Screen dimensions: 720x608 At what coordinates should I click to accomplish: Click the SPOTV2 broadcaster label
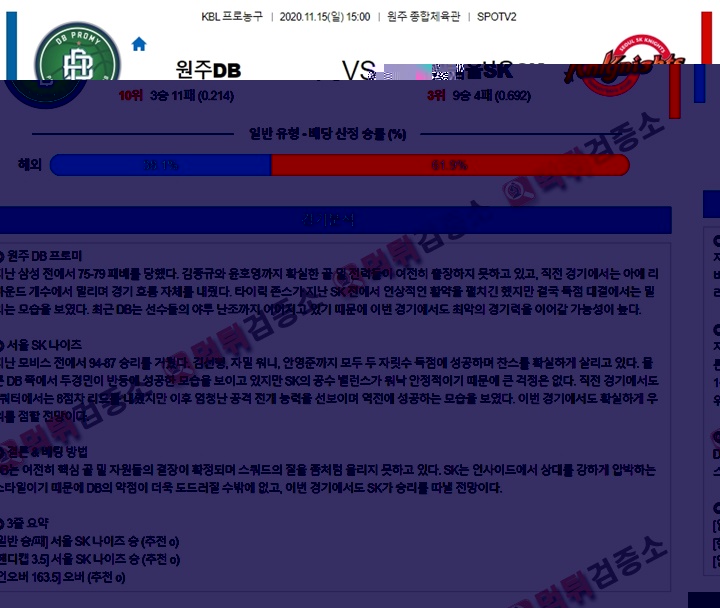[496, 17]
